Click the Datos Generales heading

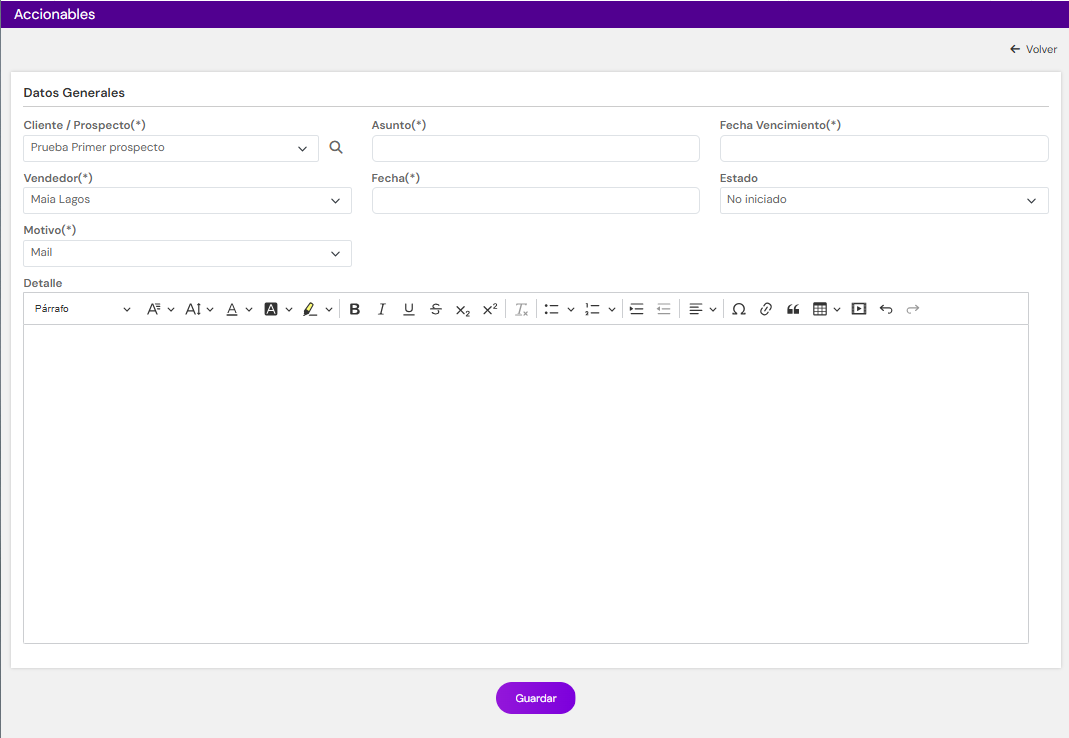click(74, 93)
